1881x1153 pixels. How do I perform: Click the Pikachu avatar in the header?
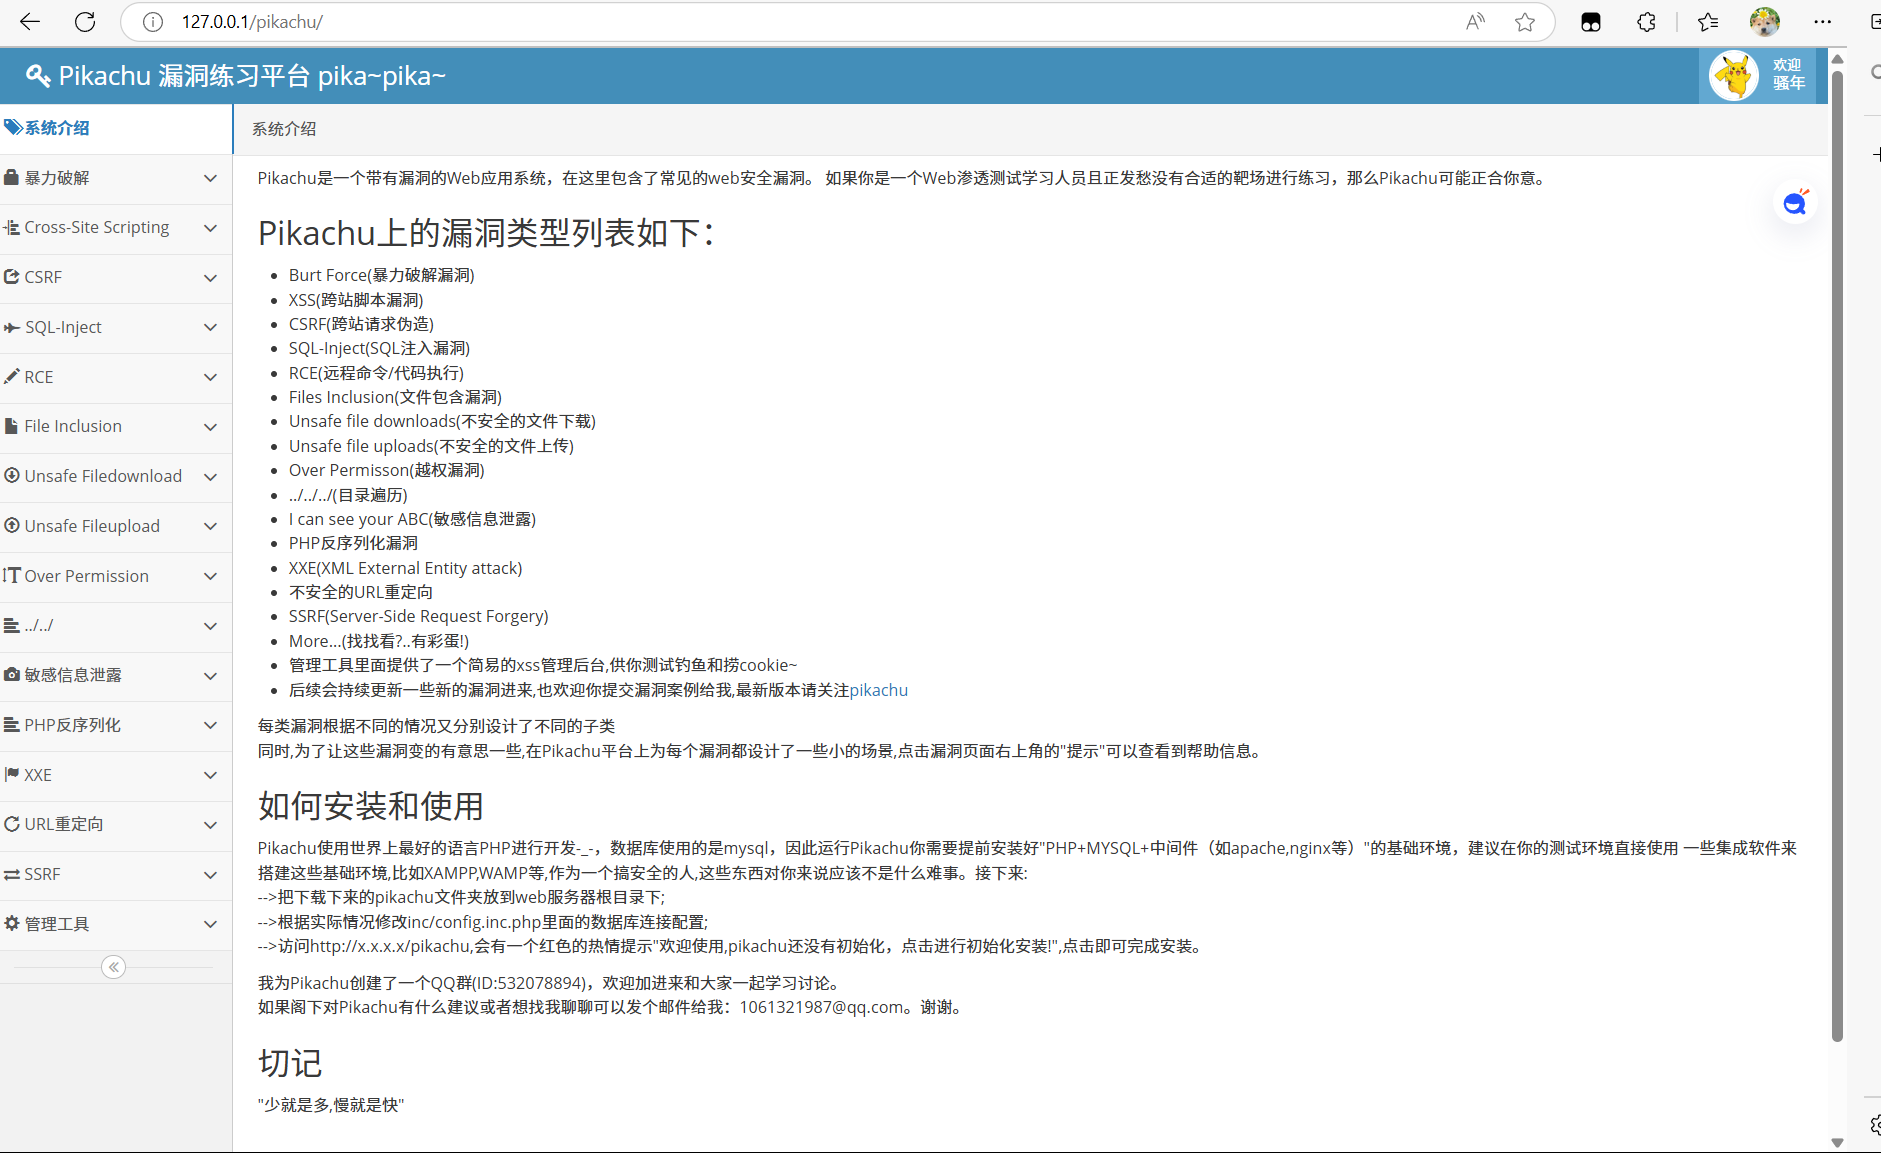[1734, 76]
